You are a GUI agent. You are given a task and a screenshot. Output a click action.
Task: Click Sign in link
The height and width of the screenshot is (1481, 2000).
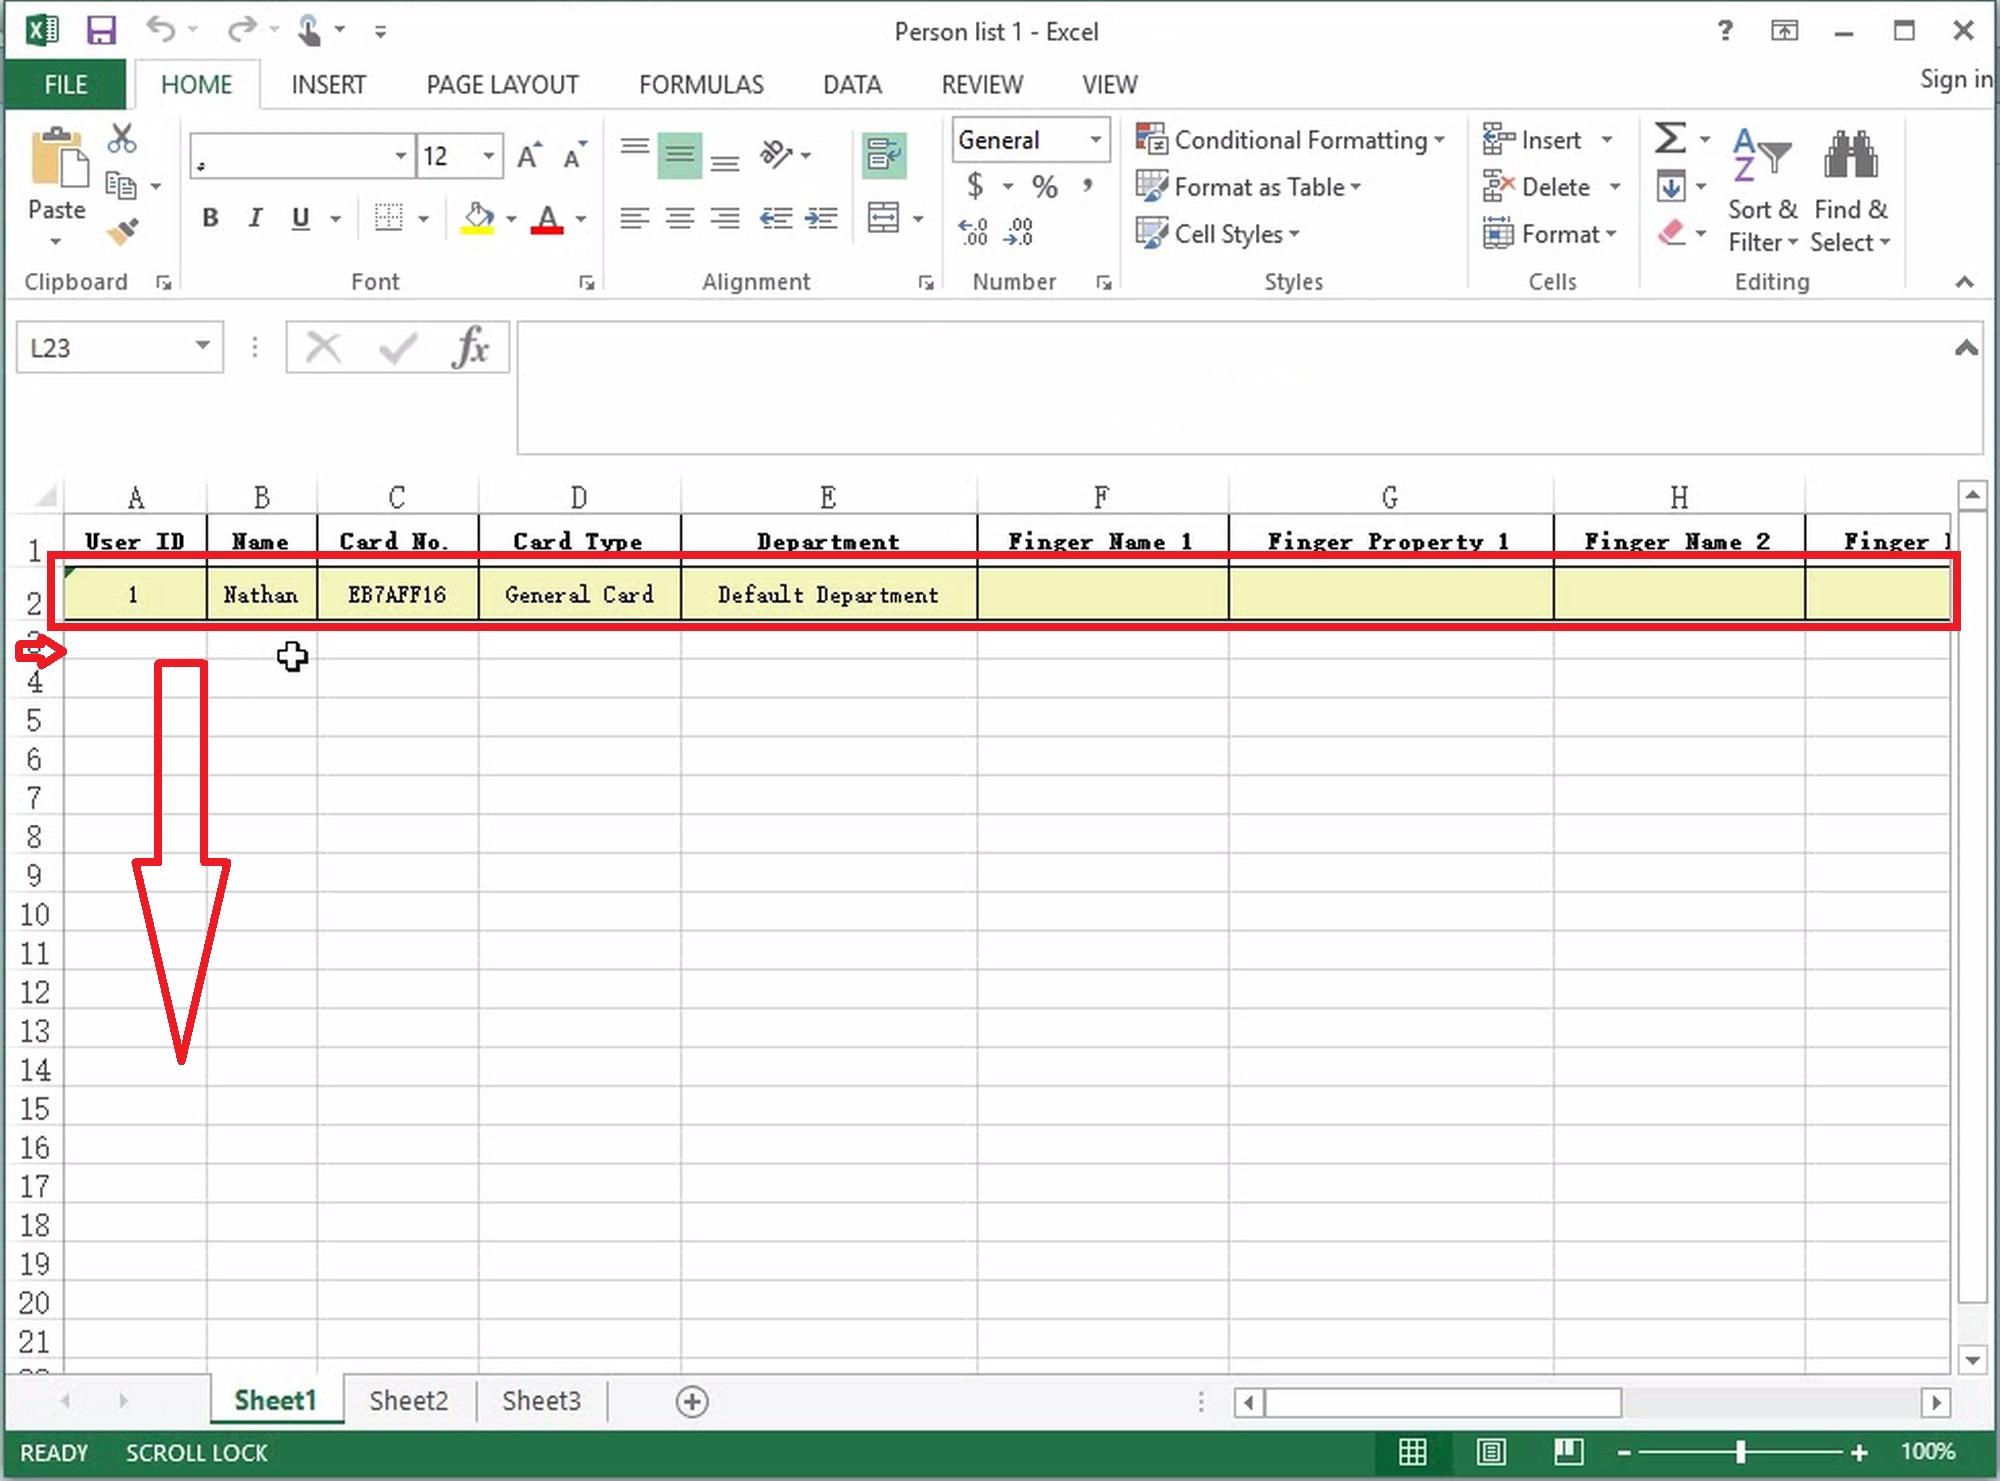1954,79
